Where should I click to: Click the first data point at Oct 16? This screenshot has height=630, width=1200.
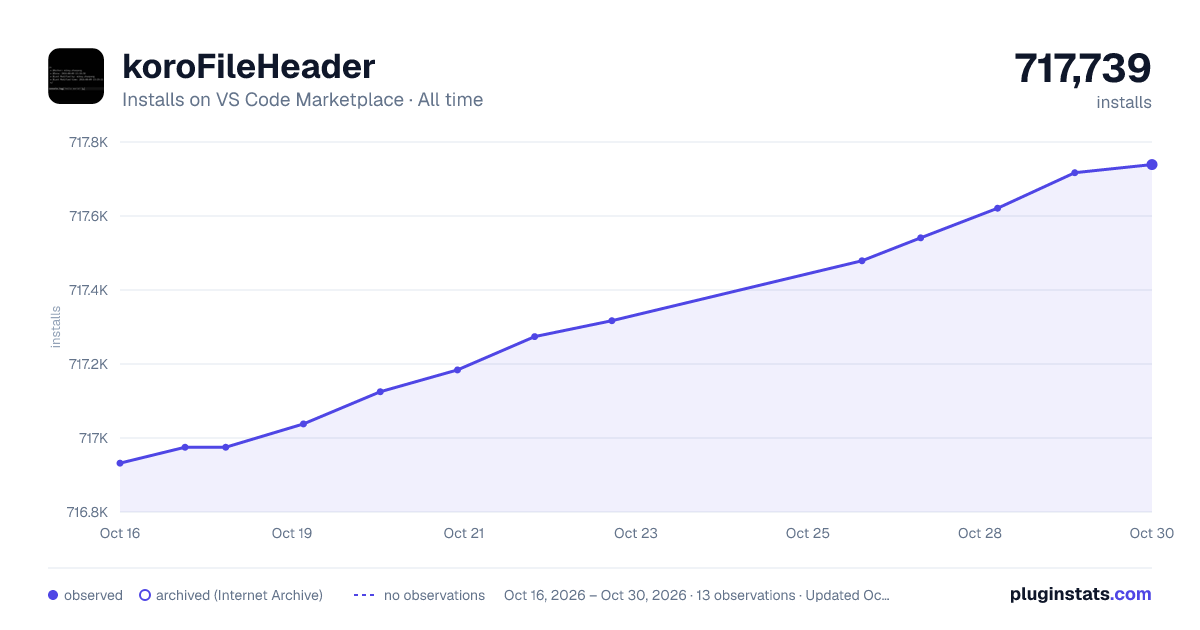120,463
